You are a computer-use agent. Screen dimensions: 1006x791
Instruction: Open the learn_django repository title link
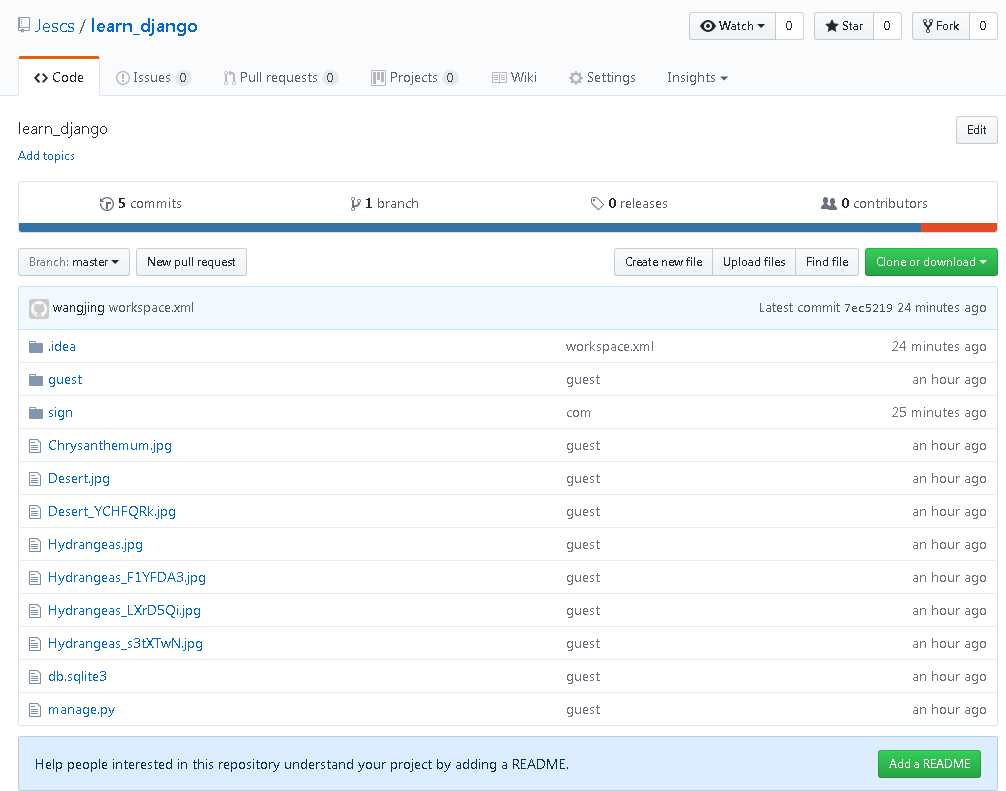click(144, 26)
